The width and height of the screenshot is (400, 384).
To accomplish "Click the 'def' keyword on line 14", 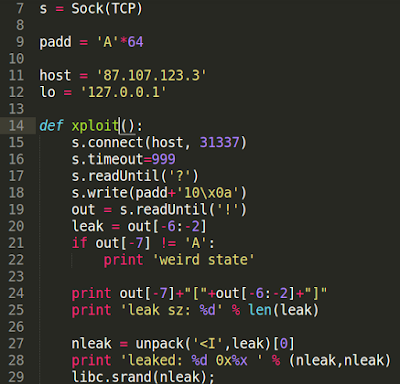I will click(x=51, y=126).
